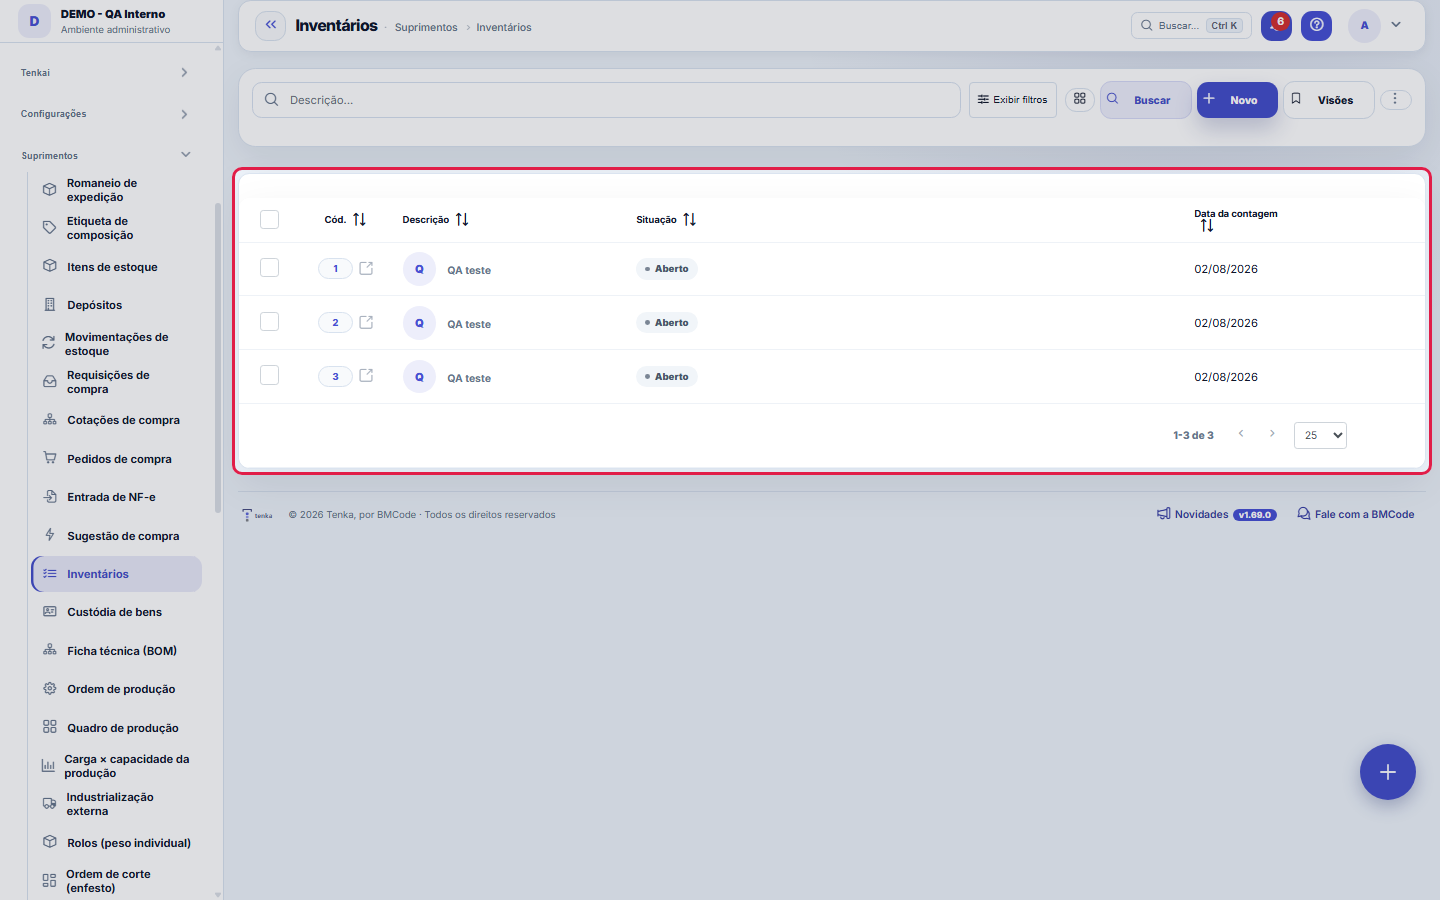Navigate to Depósitos in the sidebar
The width and height of the screenshot is (1440, 900).
[116, 305]
